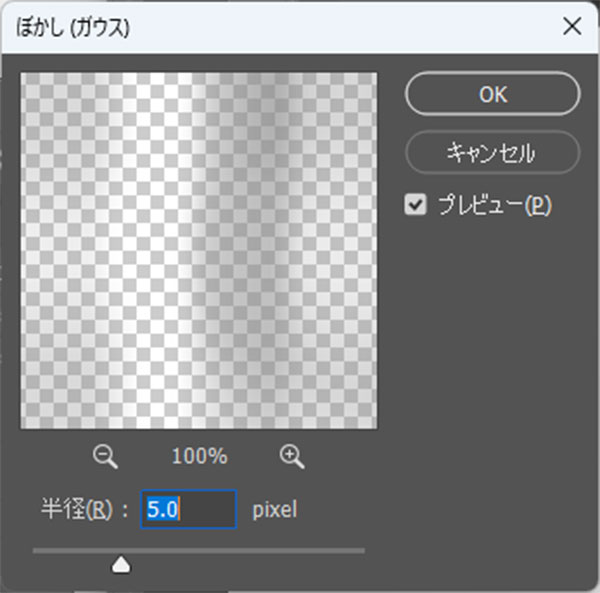Image resolution: width=600 pixels, height=593 pixels.
Task: Click the 100% zoom level label
Action: point(199,456)
